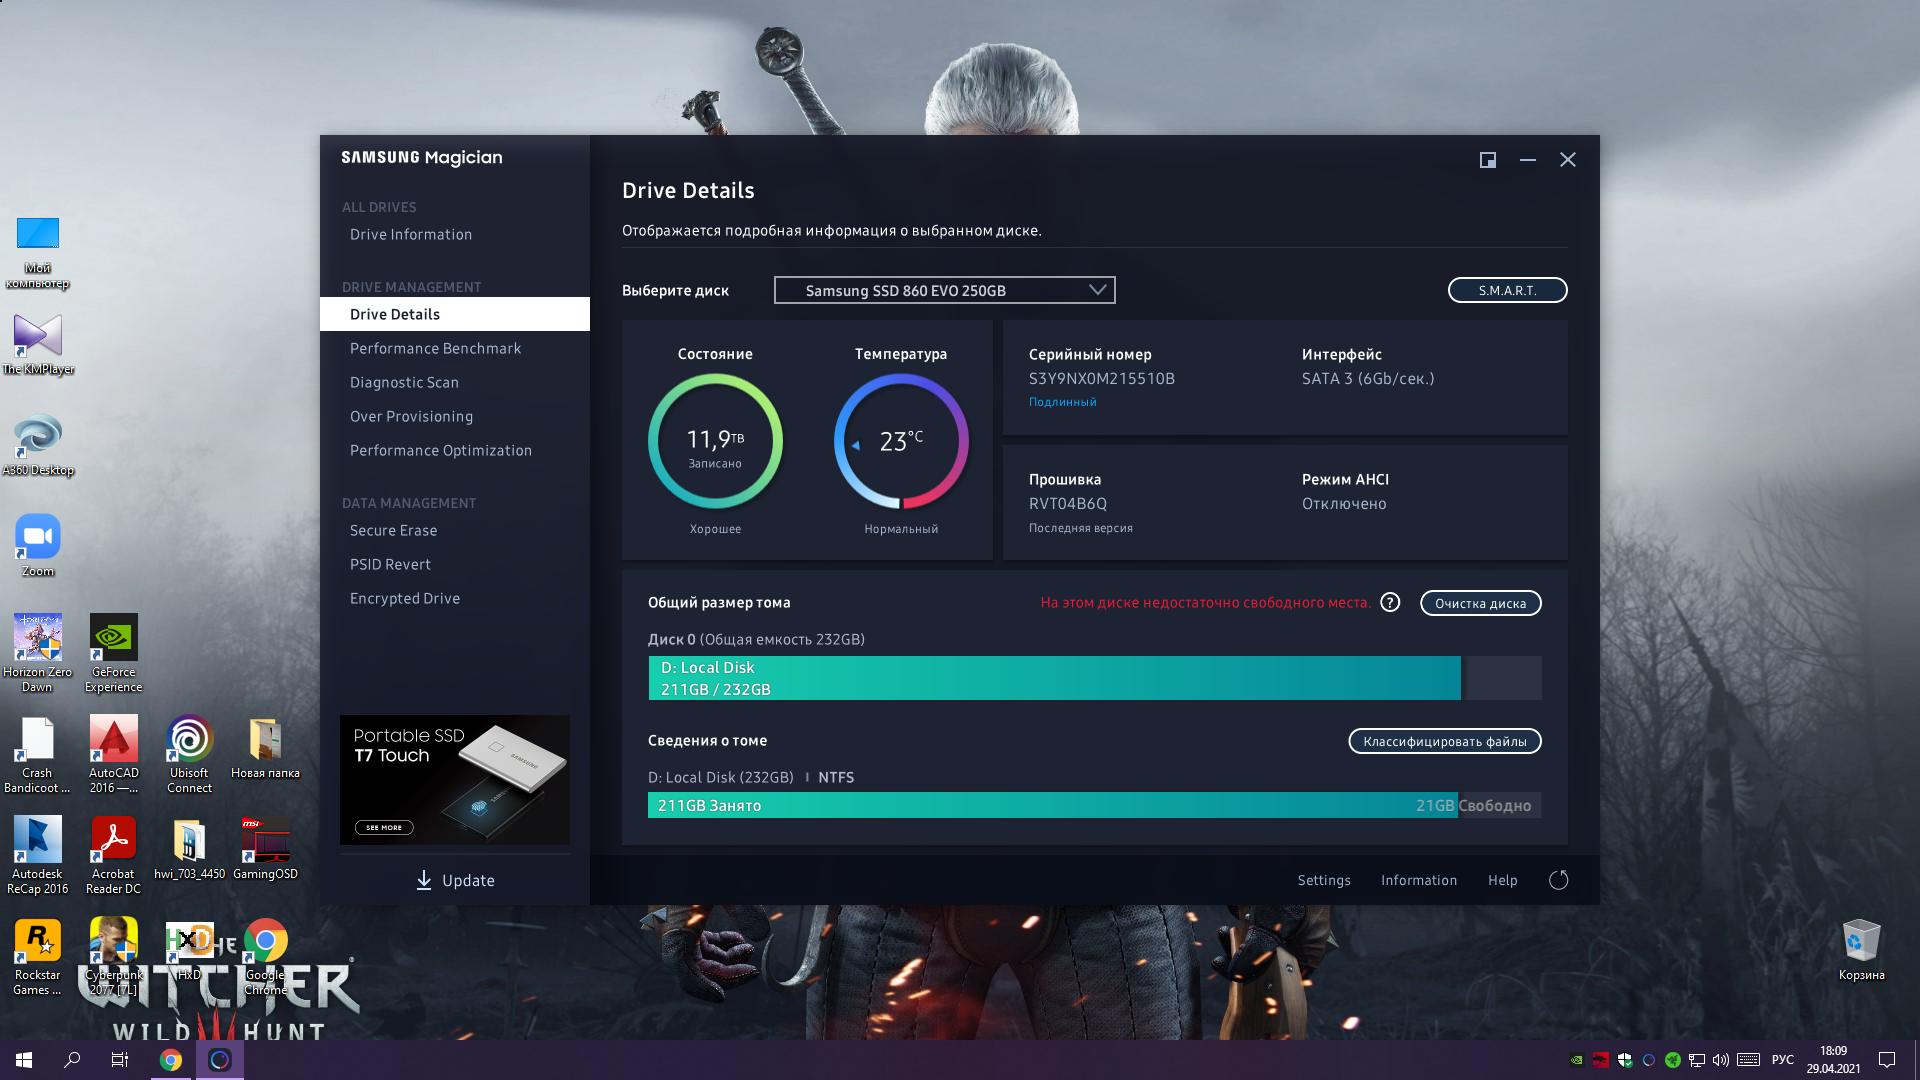This screenshot has width=1920, height=1080.
Task: Open the Settings link at bottom
Action: coord(1324,880)
